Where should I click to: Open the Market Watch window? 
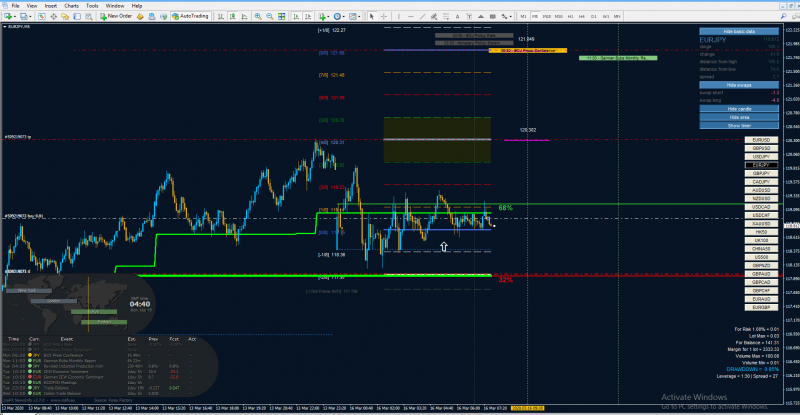click(41, 16)
